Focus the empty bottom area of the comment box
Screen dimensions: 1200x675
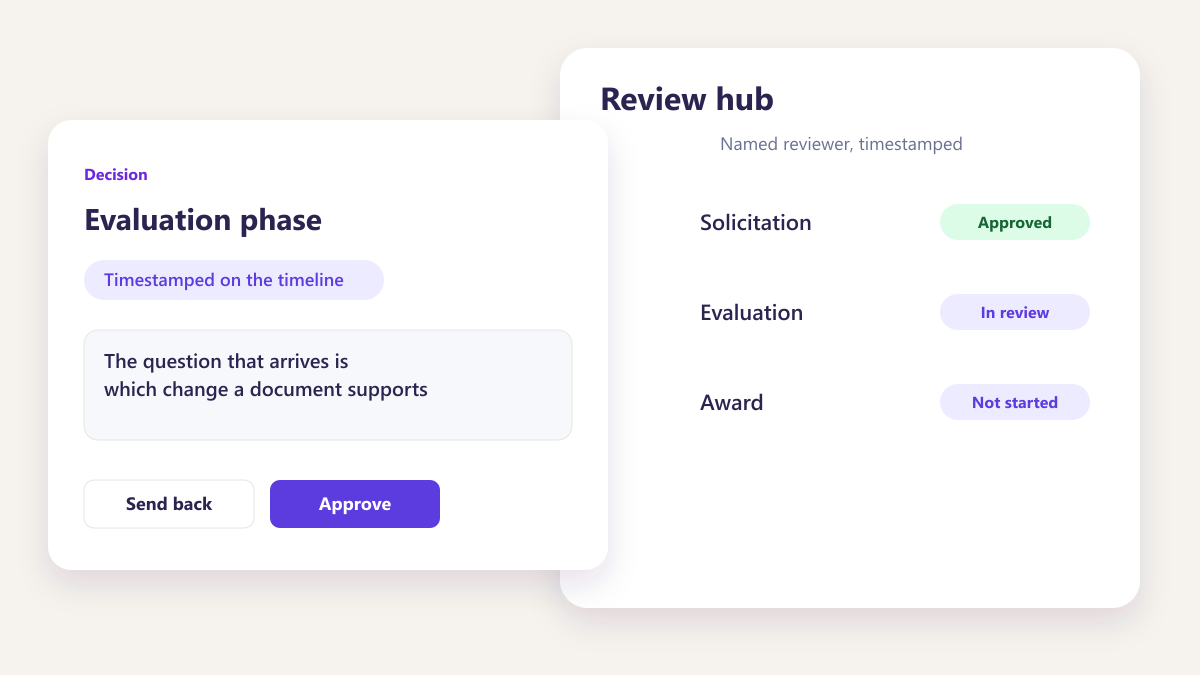point(328,420)
